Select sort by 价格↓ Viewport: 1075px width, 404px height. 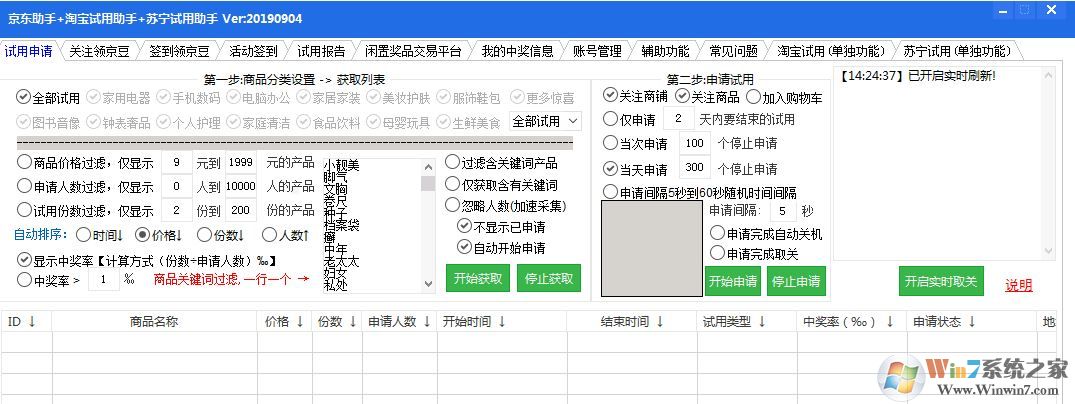160,235
